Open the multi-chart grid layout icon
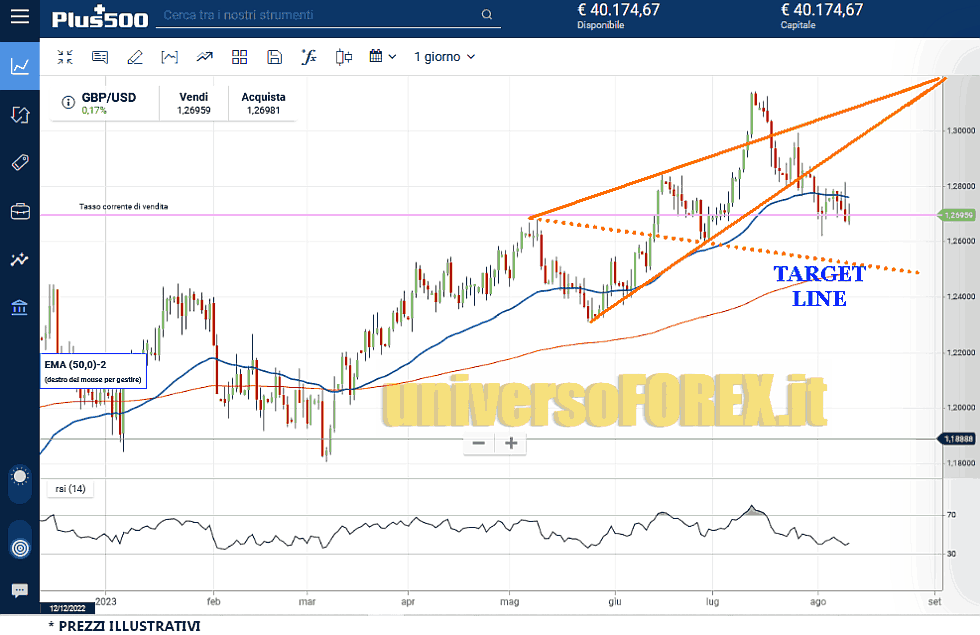Screen dimensions: 980x635 pos(239,57)
